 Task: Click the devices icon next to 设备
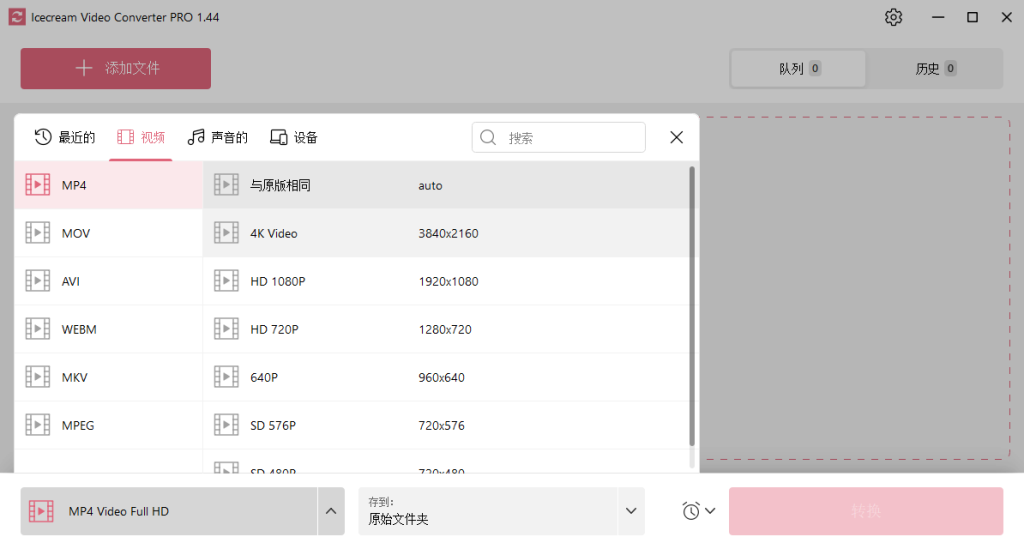[x=279, y=137]
